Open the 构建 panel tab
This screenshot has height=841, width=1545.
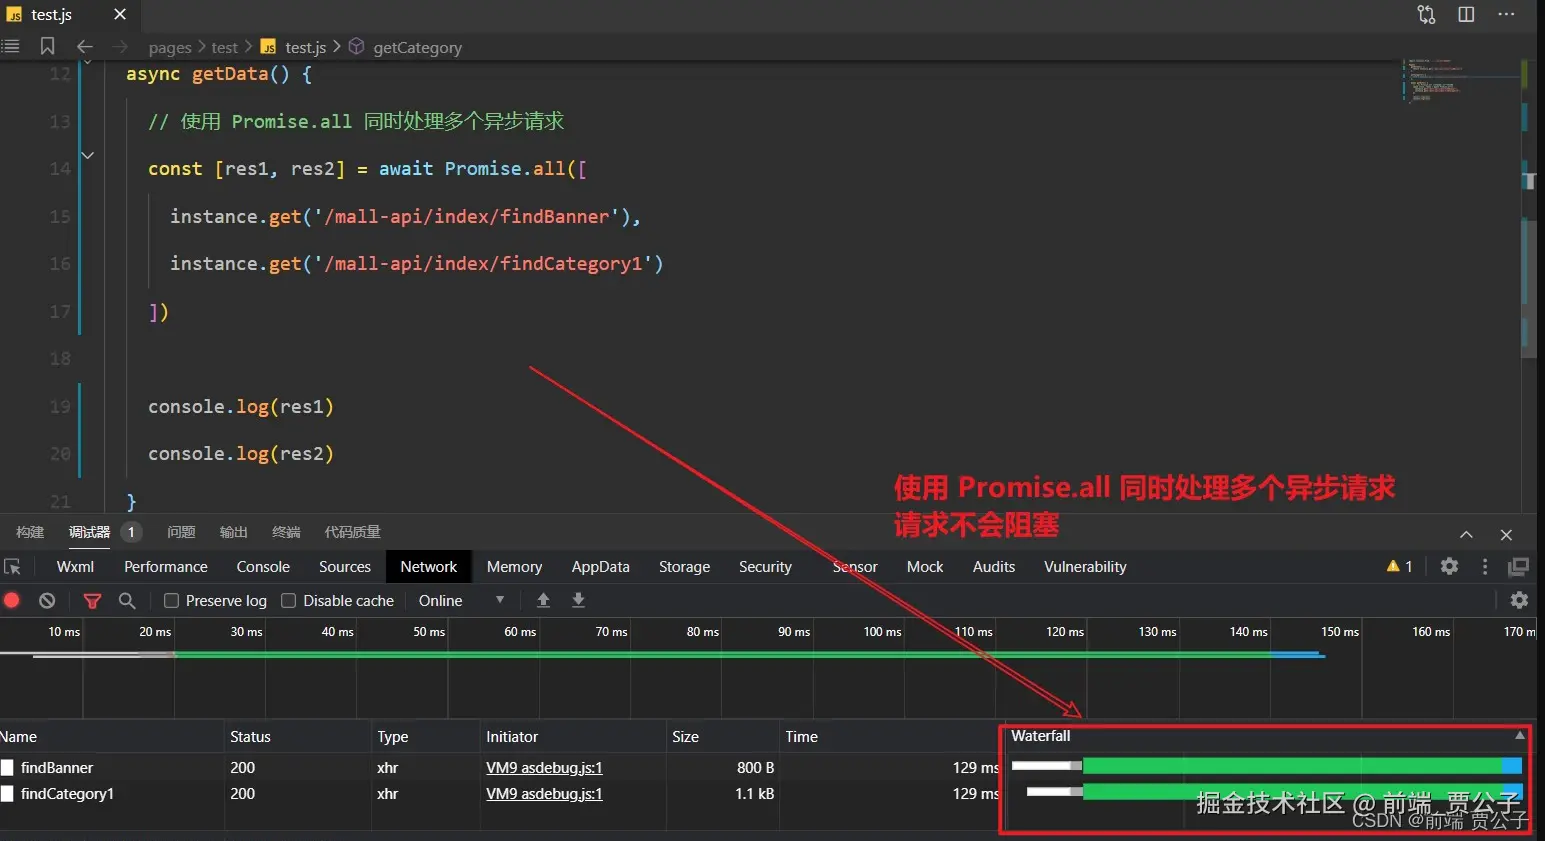pos(30,532)
